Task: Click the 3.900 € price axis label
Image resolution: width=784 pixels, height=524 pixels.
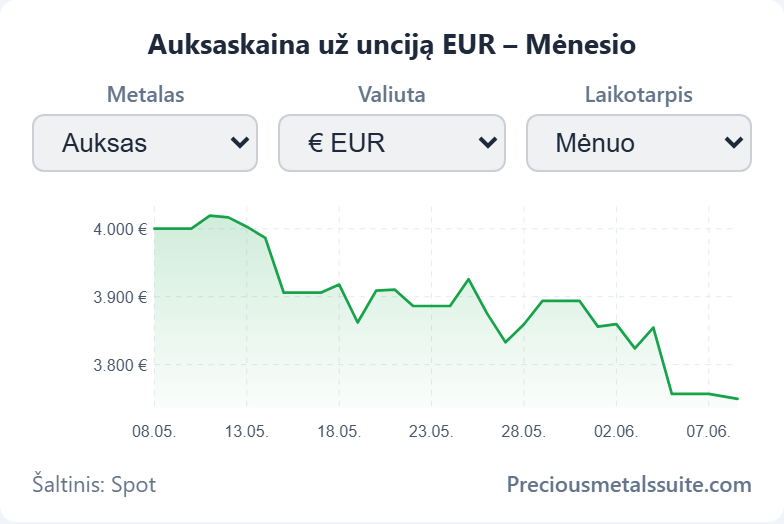Action: [x=120, y=298]
